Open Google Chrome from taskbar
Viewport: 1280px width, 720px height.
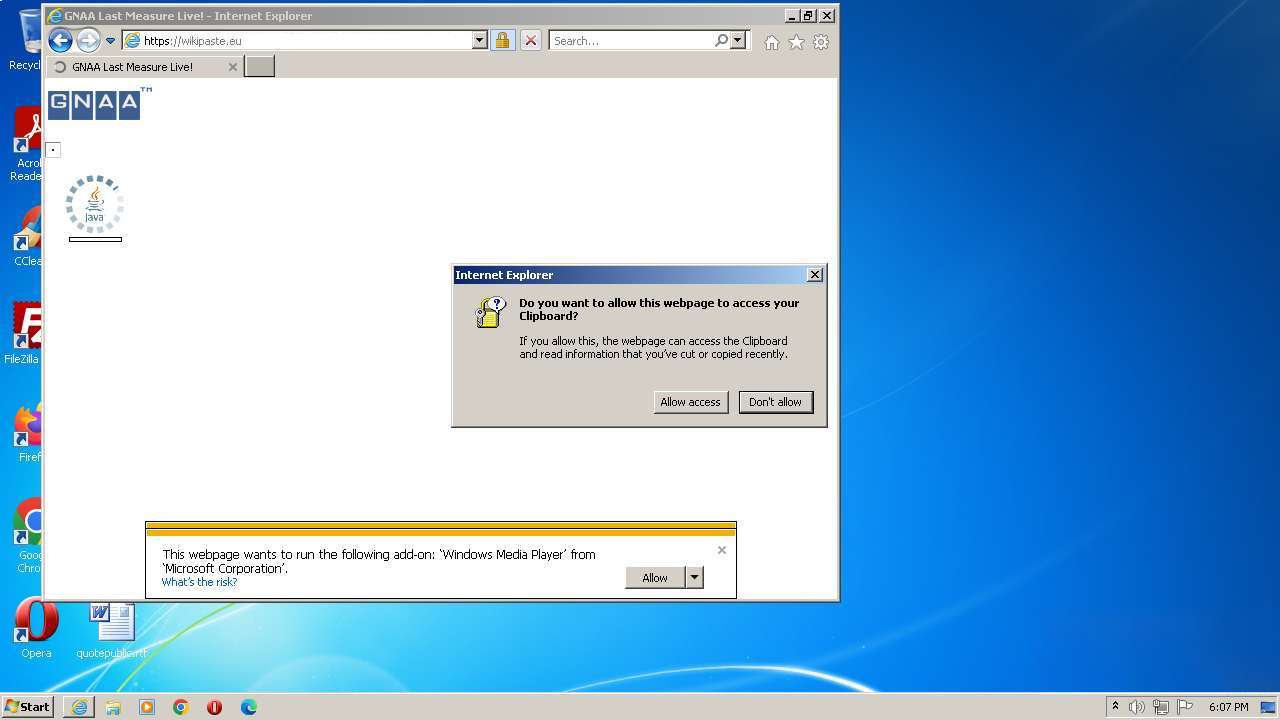pos(181,707)
